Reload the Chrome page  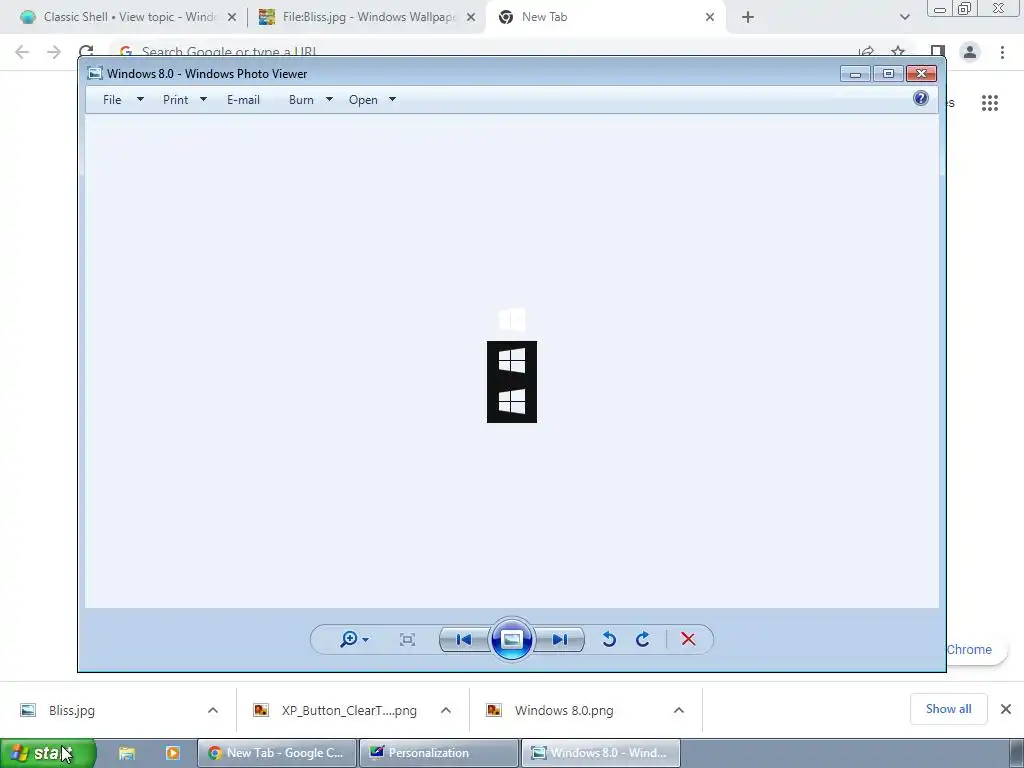pyautogui.click(x=86, y=51)
